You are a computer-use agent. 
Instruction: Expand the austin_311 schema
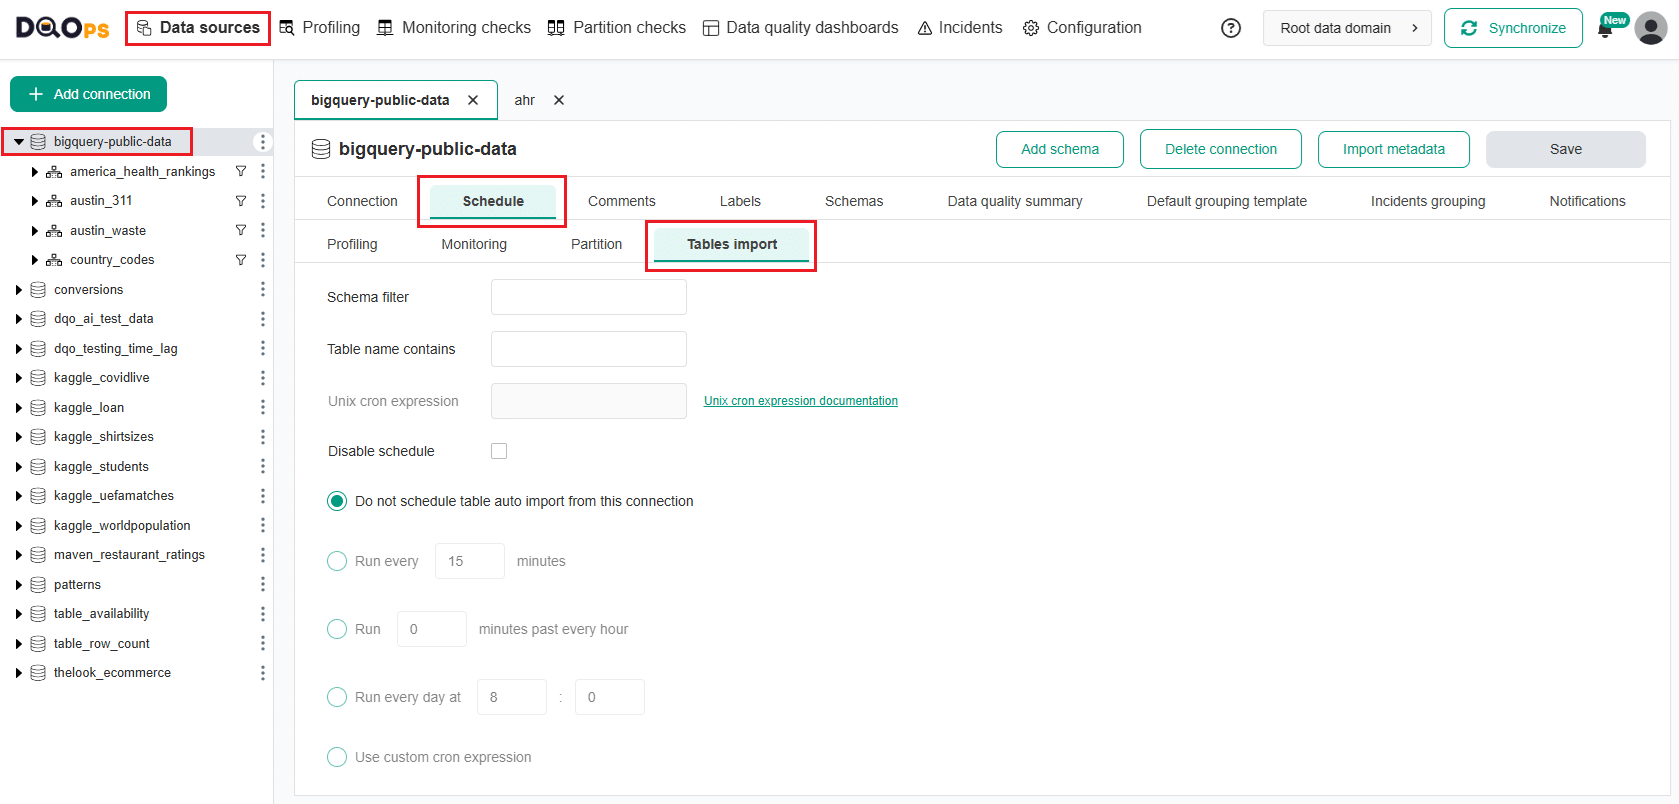coord(35,201)
